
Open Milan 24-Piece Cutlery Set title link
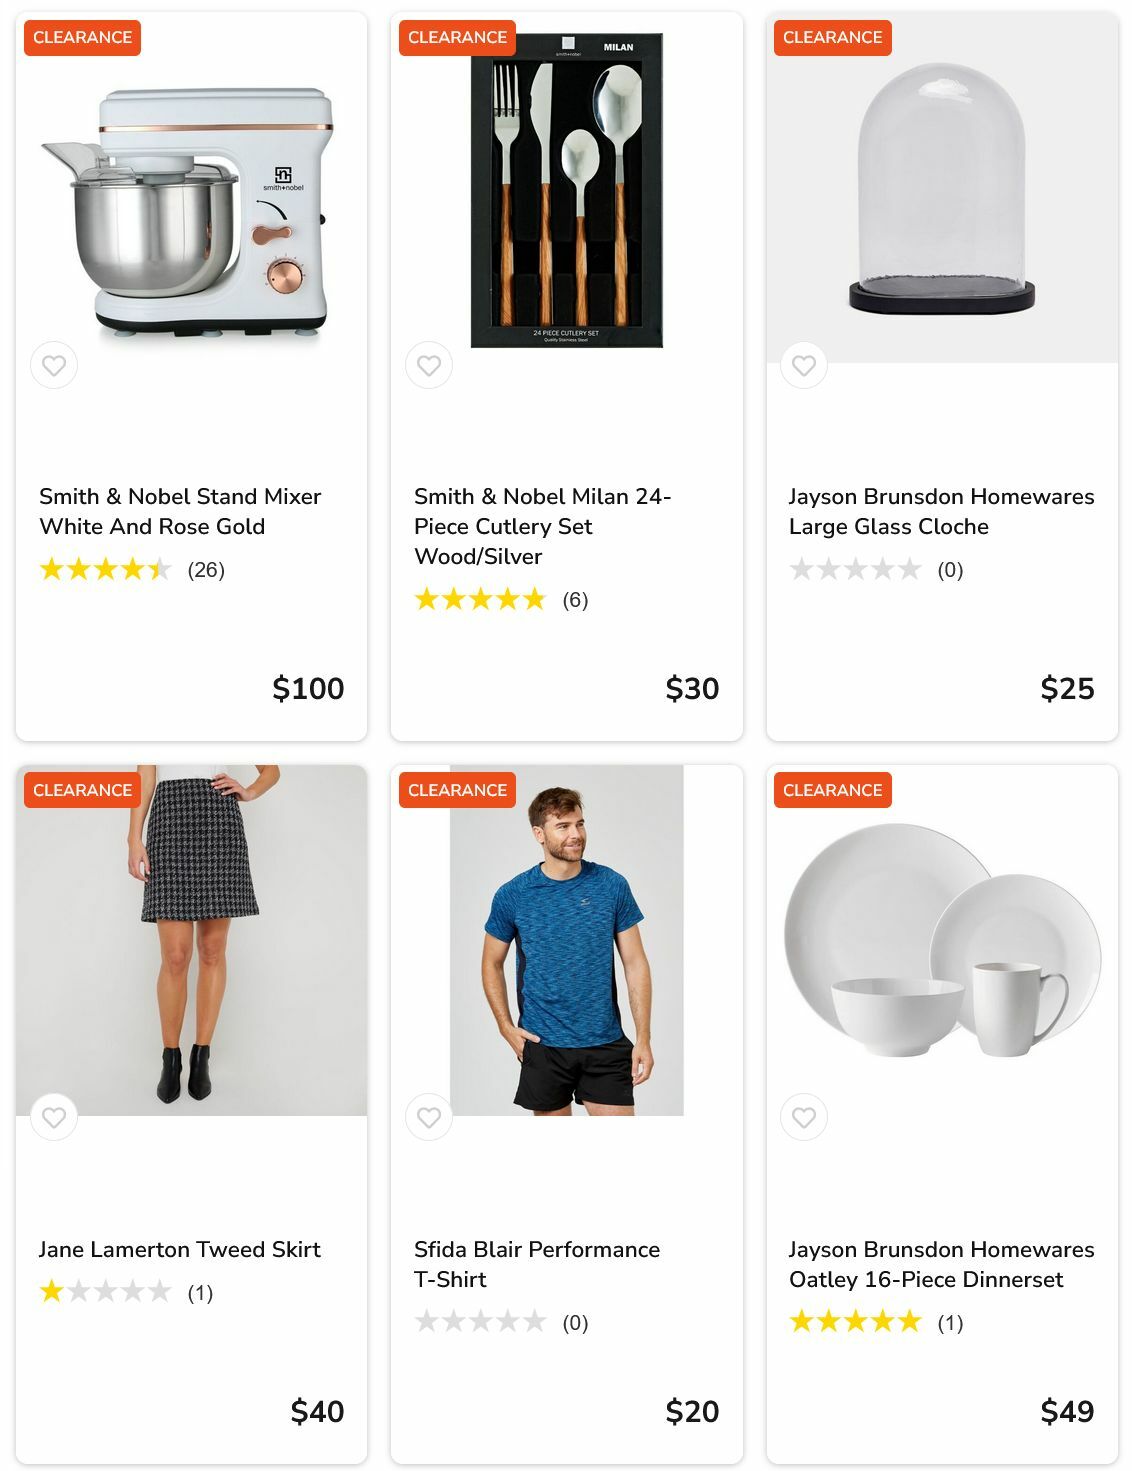pos(542,526)
